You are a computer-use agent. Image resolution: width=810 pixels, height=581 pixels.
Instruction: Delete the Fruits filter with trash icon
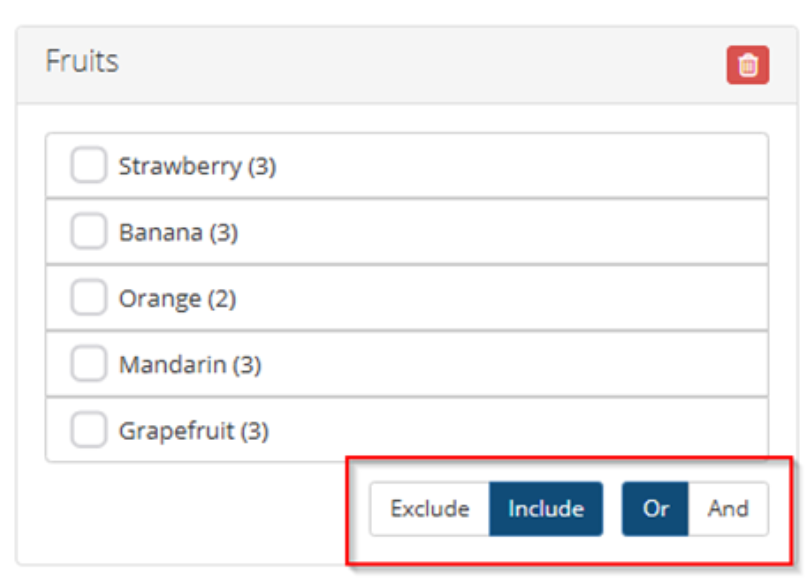747,66
